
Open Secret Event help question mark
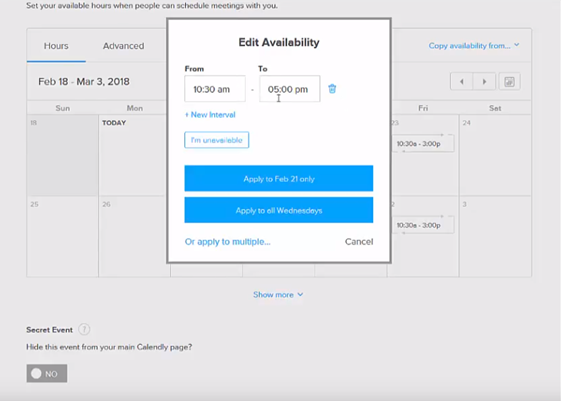tap(84, 329)
